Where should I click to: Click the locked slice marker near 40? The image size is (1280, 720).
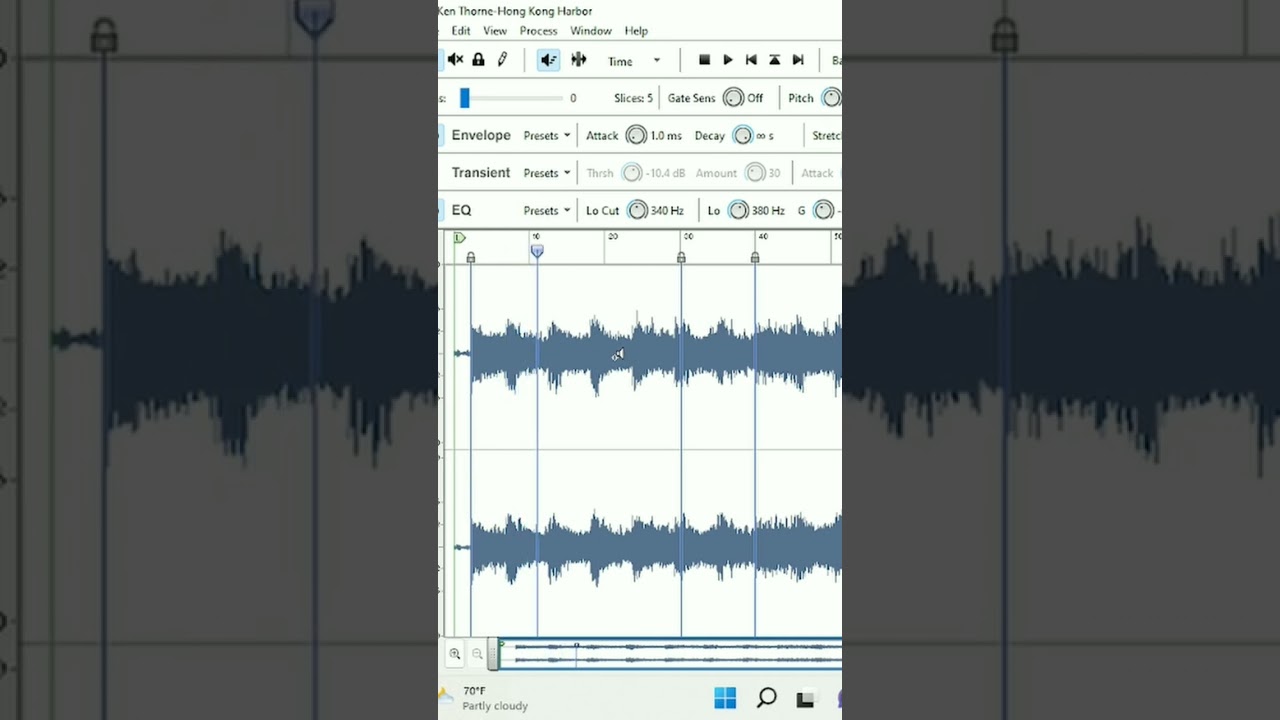(x=755, y=258)
